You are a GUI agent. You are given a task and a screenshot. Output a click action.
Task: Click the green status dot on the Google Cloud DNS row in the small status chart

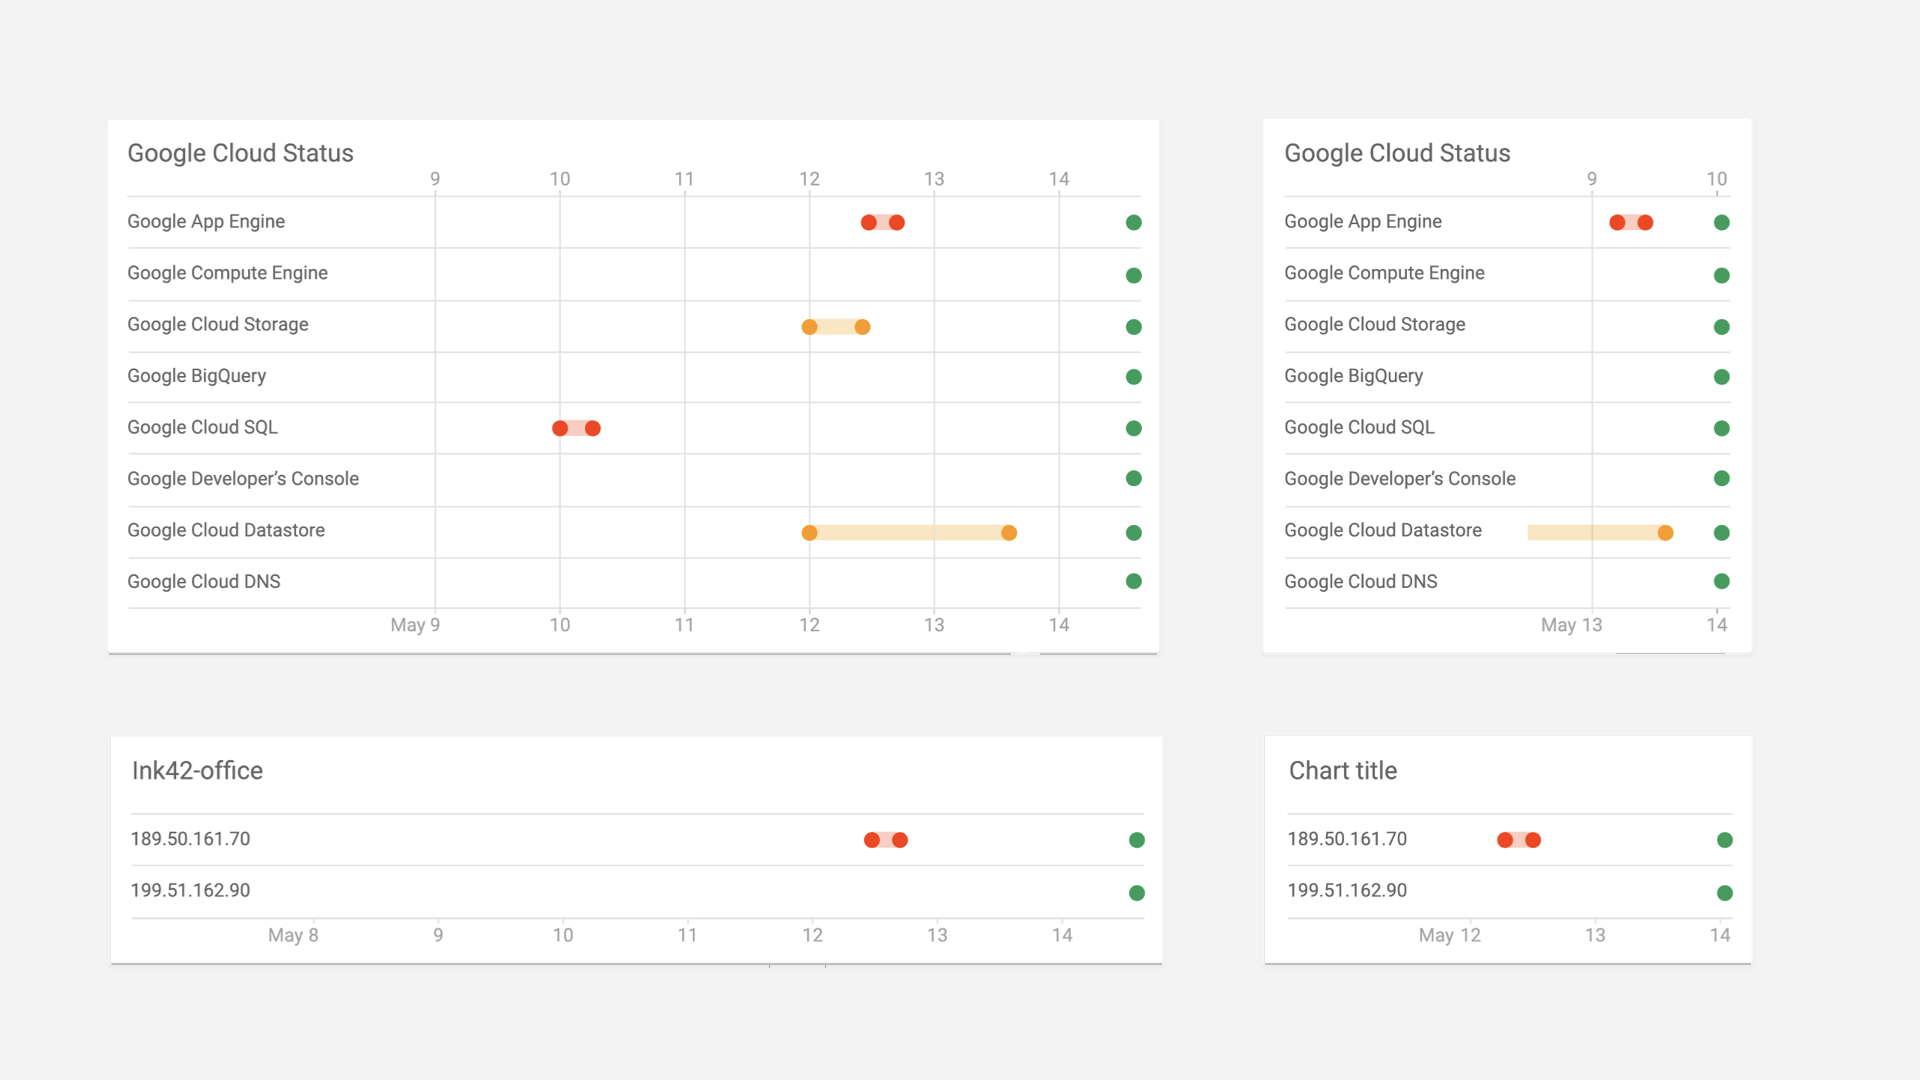click(1721, 582)
